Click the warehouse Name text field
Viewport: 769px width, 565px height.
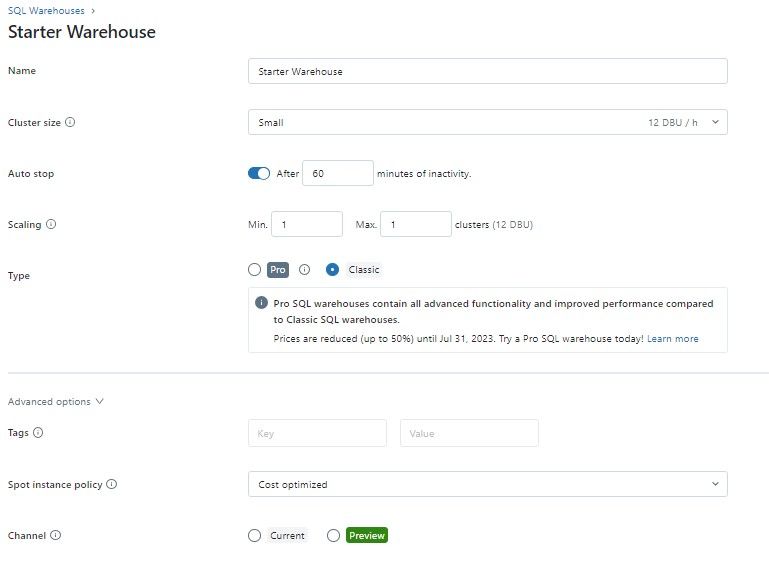coord(487,71)
